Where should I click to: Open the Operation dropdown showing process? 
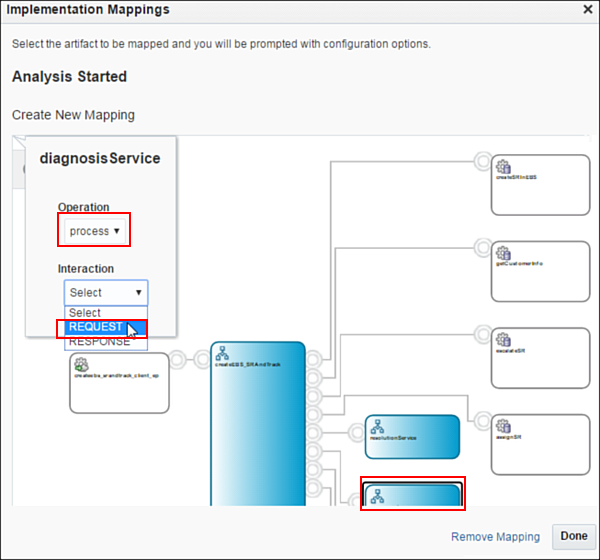pos(95,231)
